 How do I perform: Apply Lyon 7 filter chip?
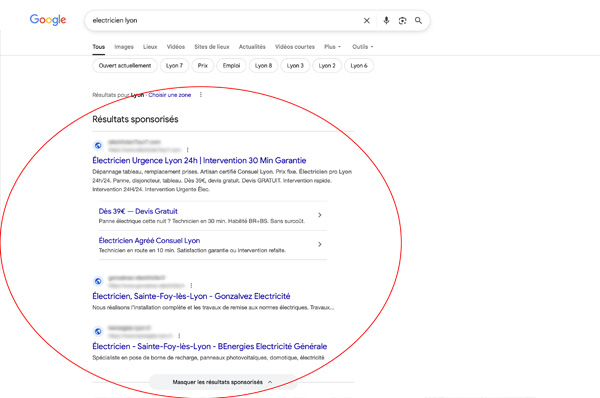click(x=174, y=65)
